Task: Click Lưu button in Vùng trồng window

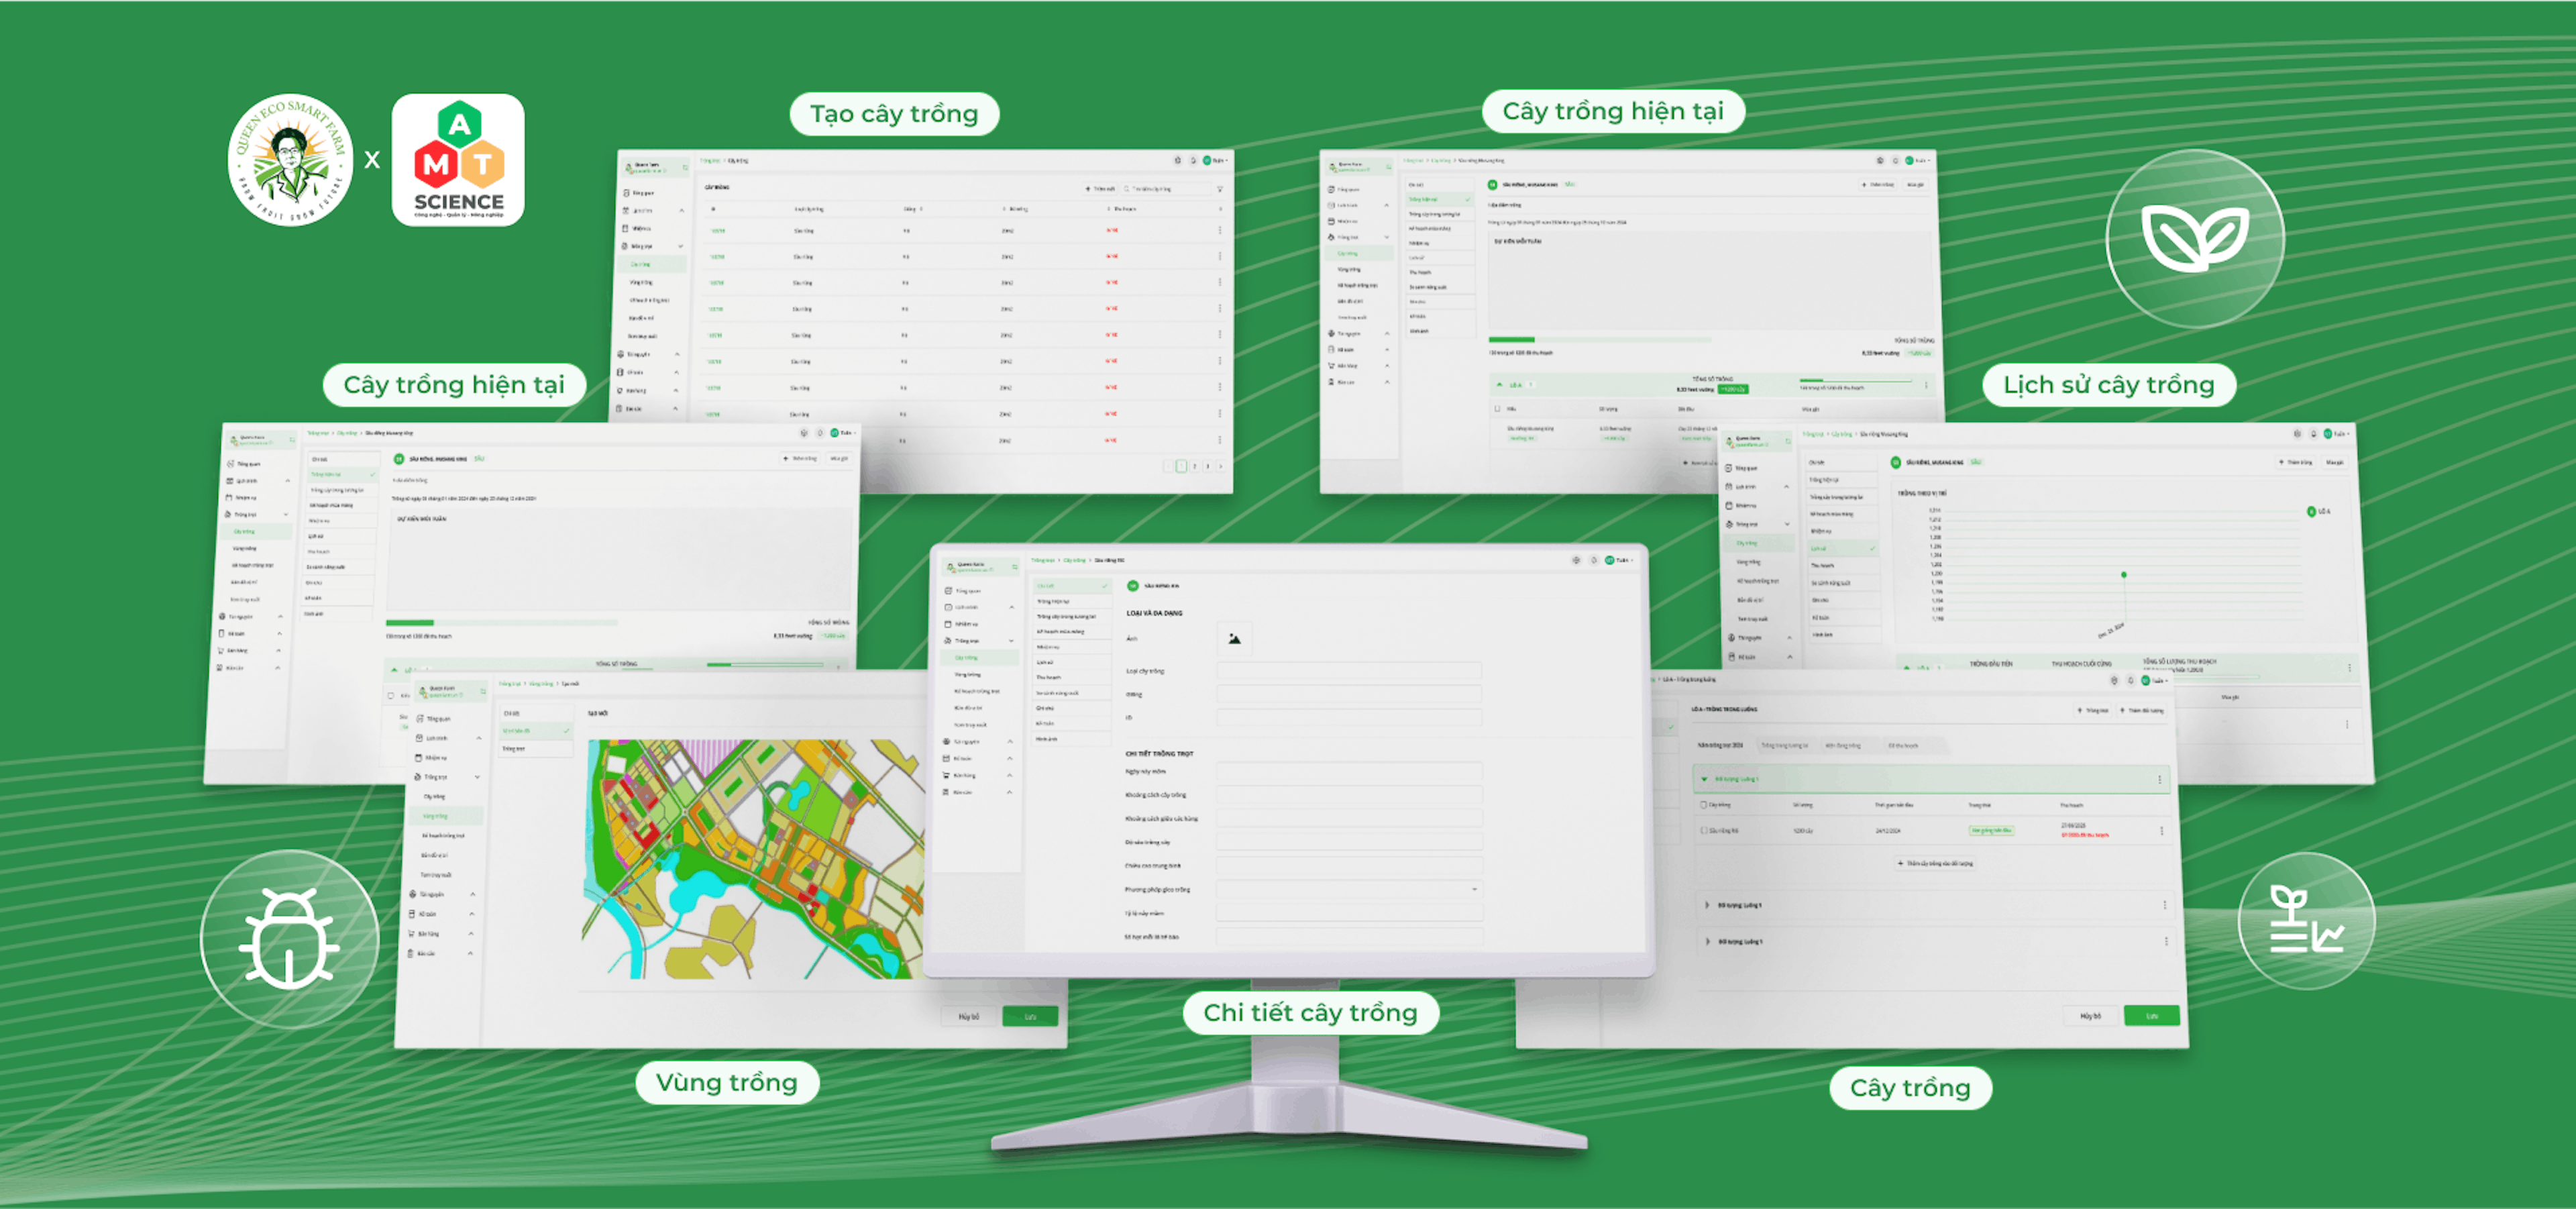Action: pyautogui.click(x=1030, y=1017)
